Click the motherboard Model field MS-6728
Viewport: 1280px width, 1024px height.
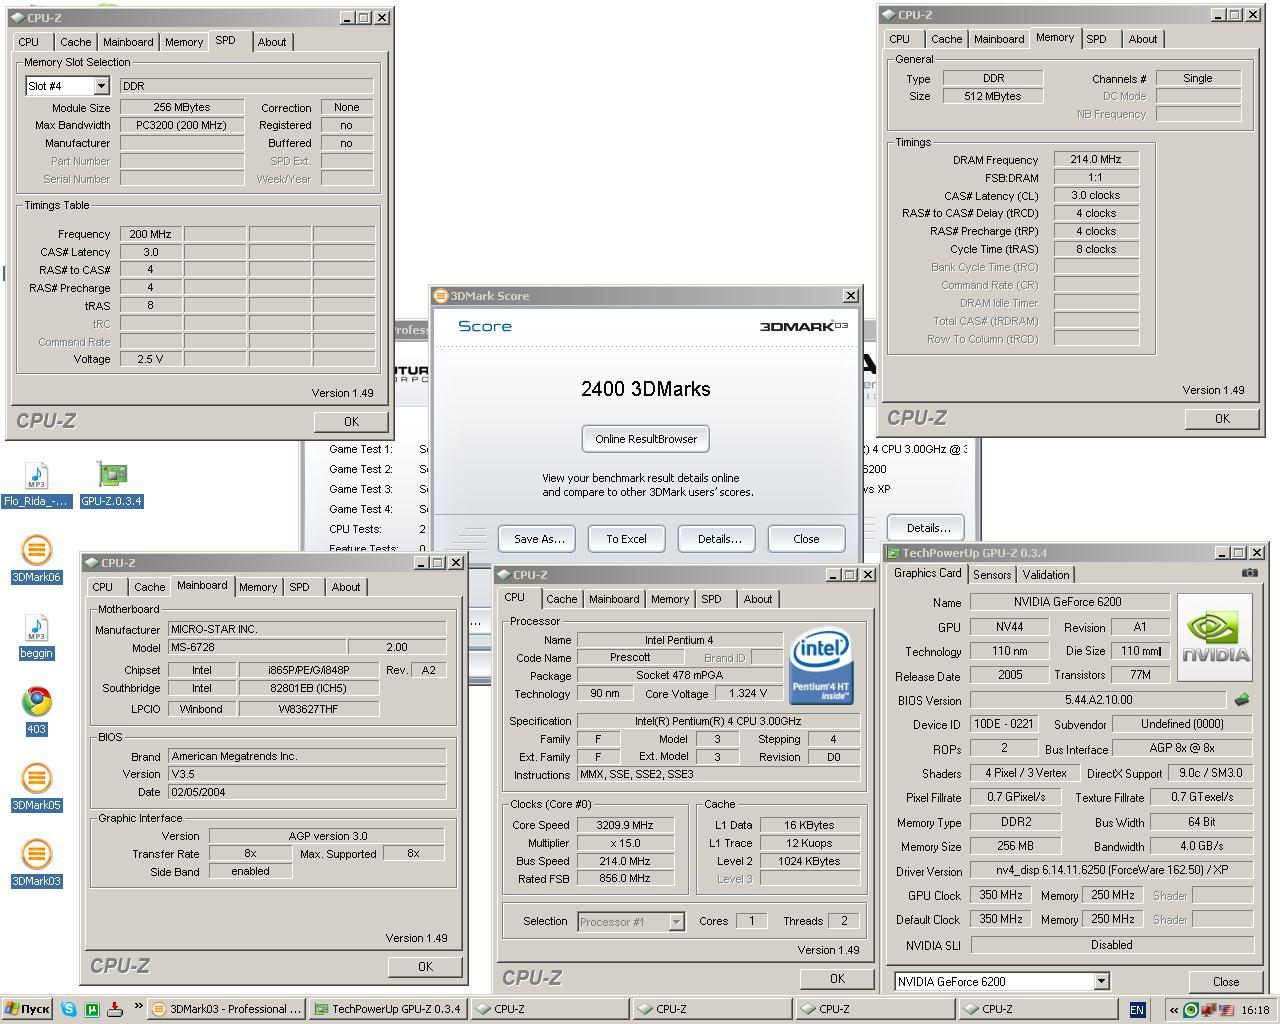pos(257,648)
